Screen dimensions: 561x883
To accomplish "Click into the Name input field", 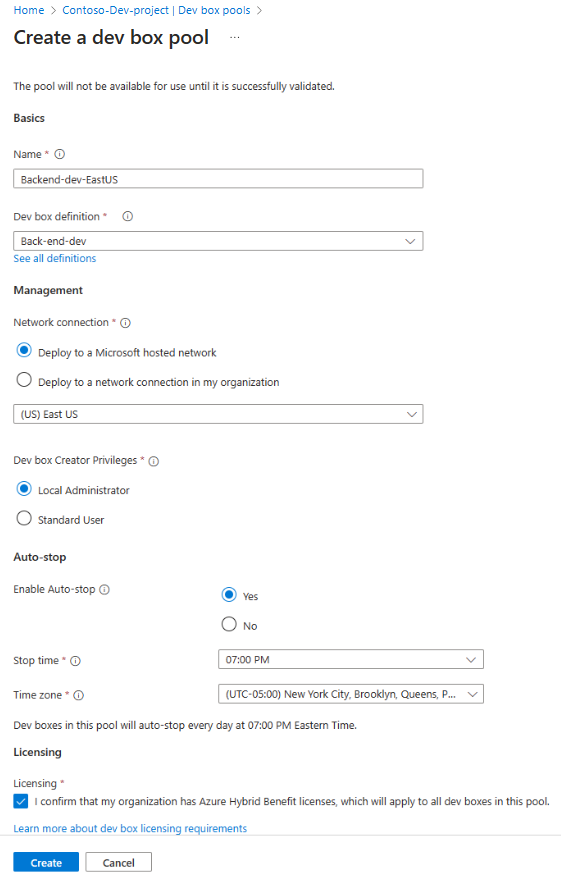I will (218, 179).
